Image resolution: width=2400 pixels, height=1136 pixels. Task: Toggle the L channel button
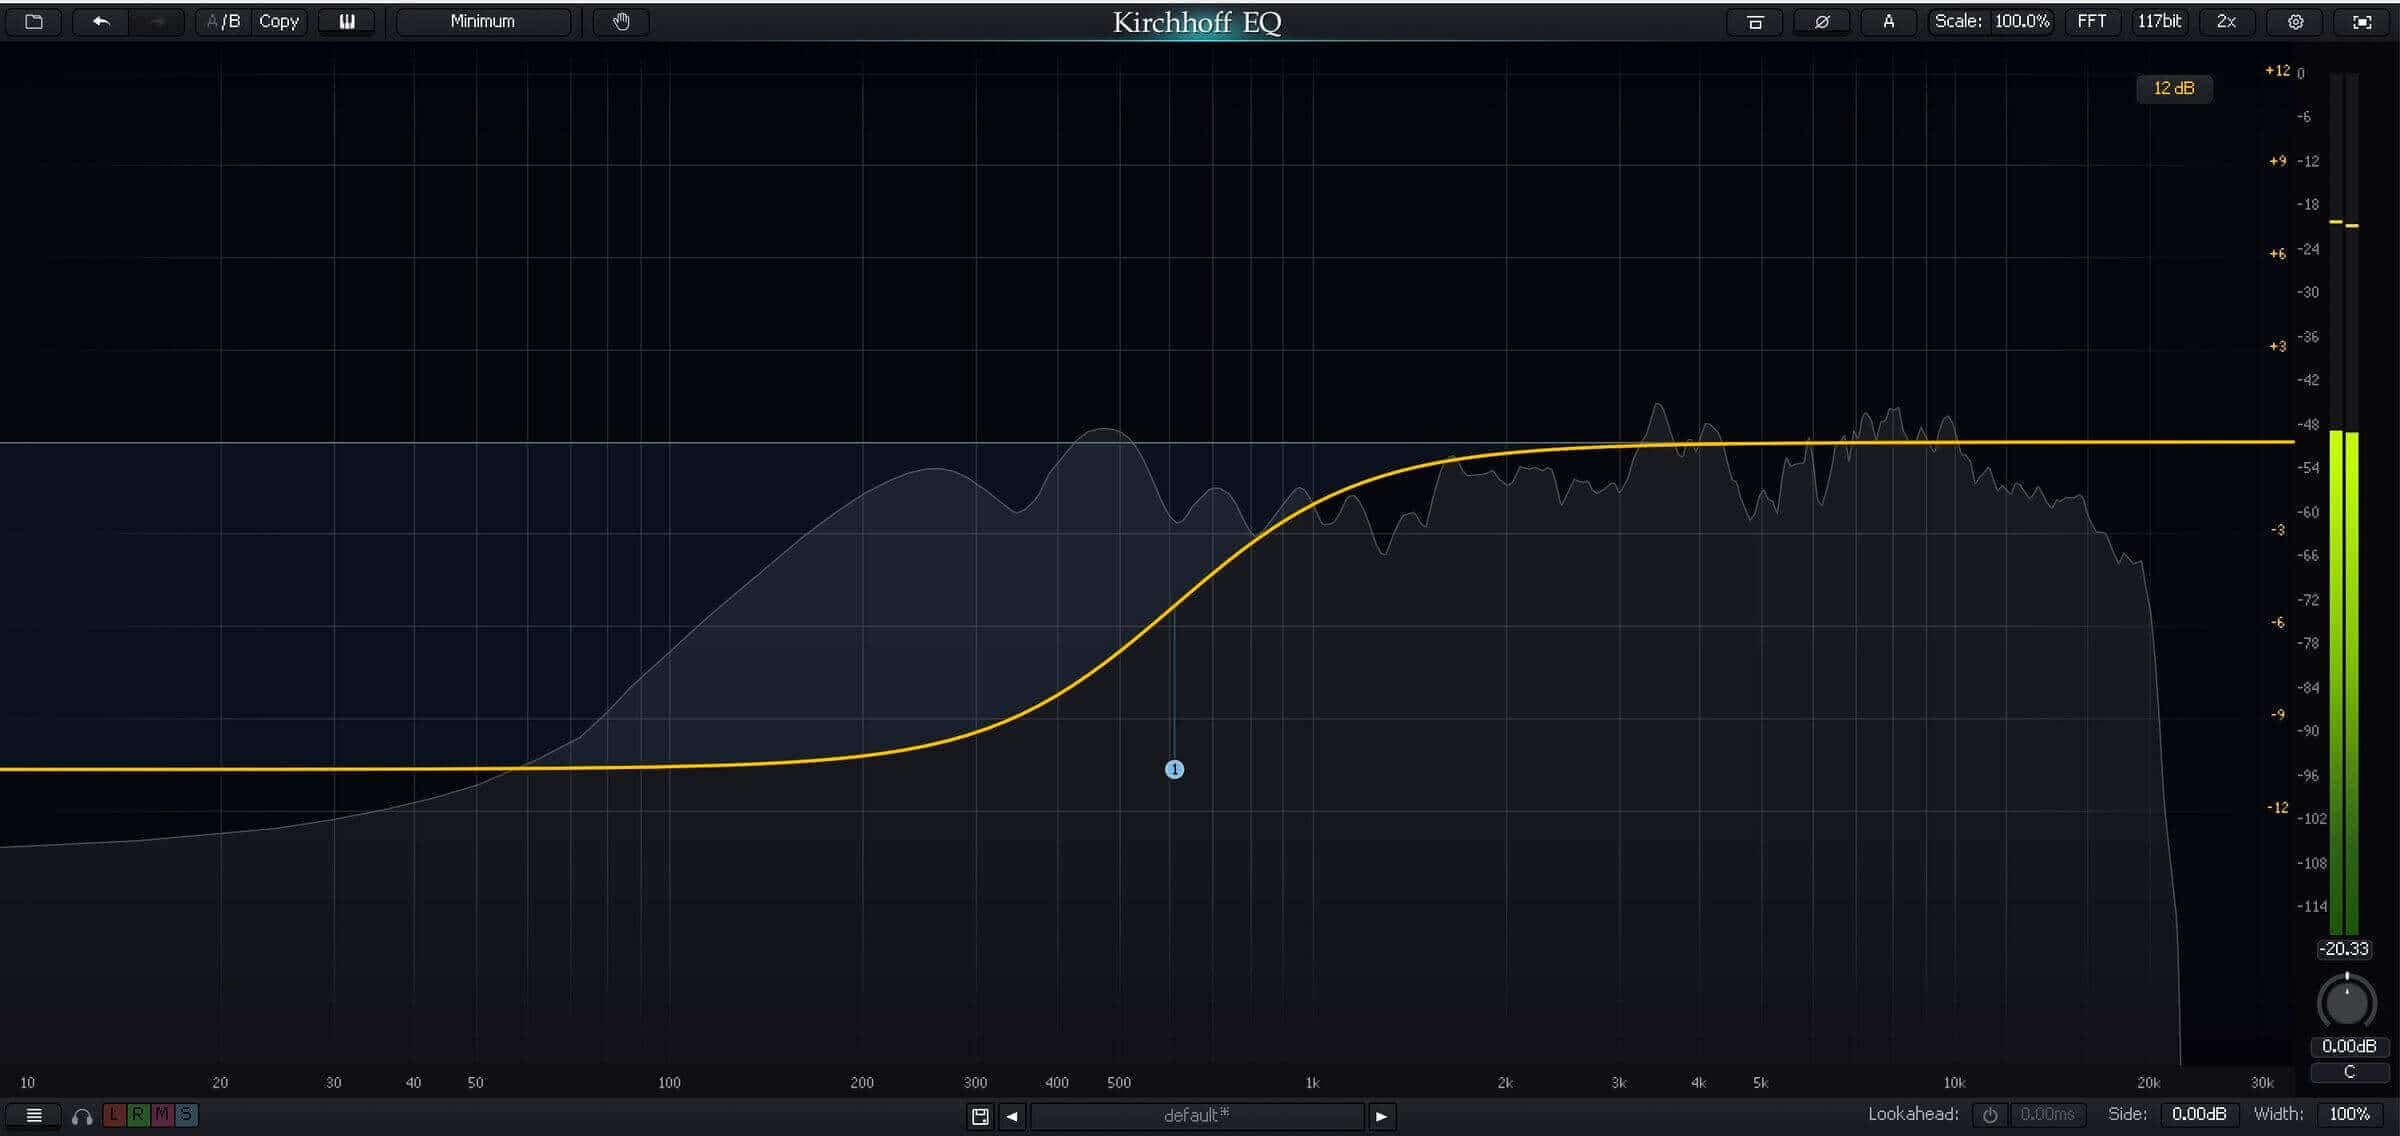pos(113,1115)
